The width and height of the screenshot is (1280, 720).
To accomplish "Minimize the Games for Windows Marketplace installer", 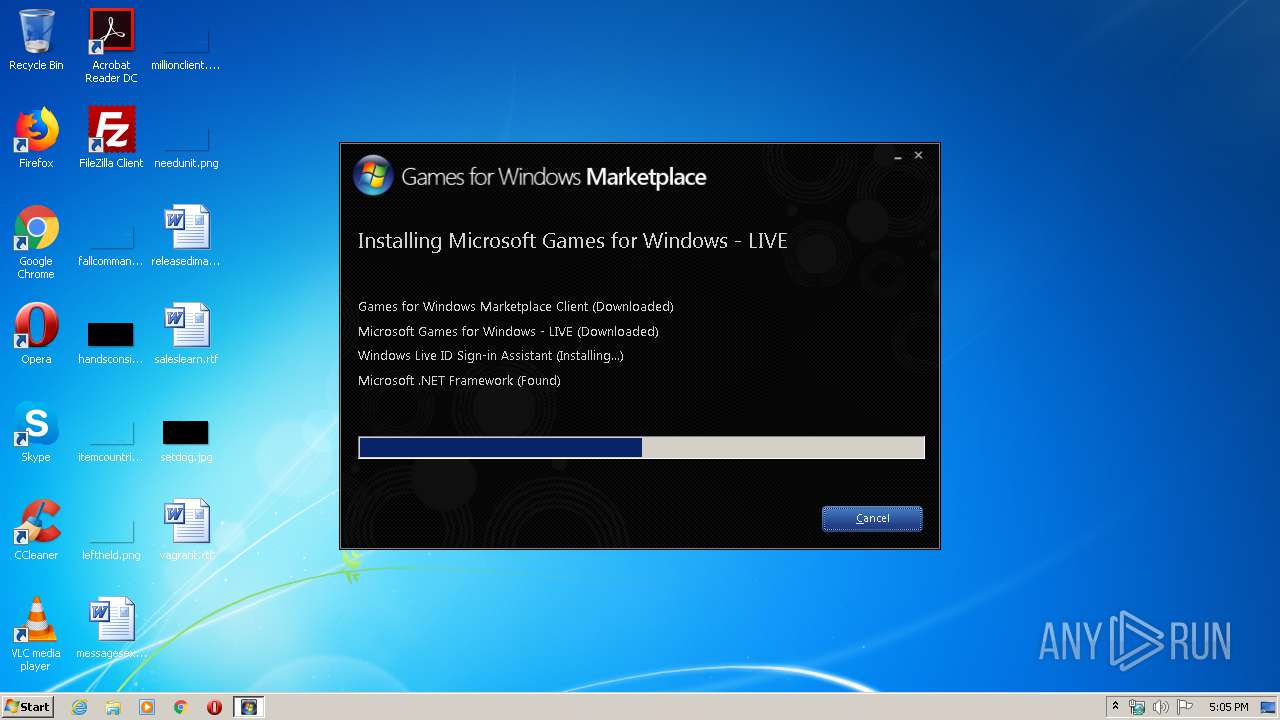I will tap(898, 156).
